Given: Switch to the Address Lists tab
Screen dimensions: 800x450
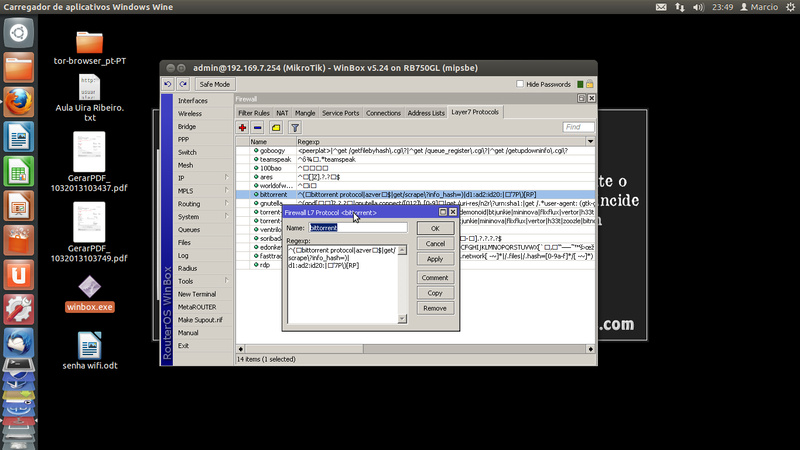Looking at the screenshot, I should (426, 113).
